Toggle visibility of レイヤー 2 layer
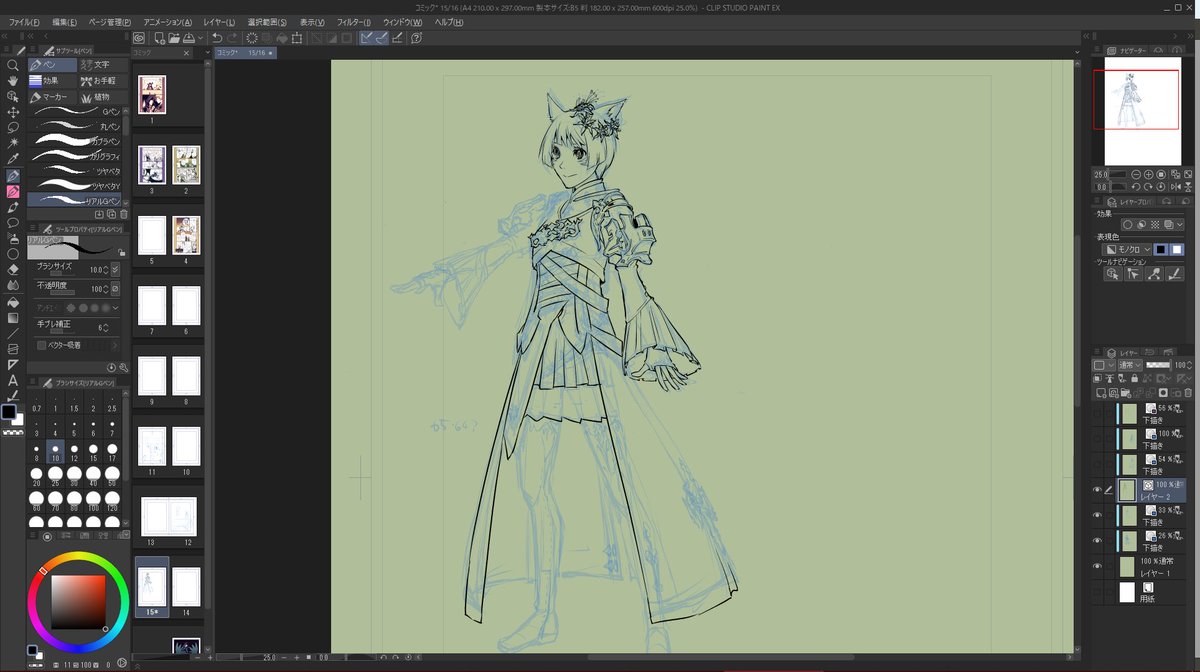The height and width of the screenshot is (672, 1200). click(x=1097, y=490)
